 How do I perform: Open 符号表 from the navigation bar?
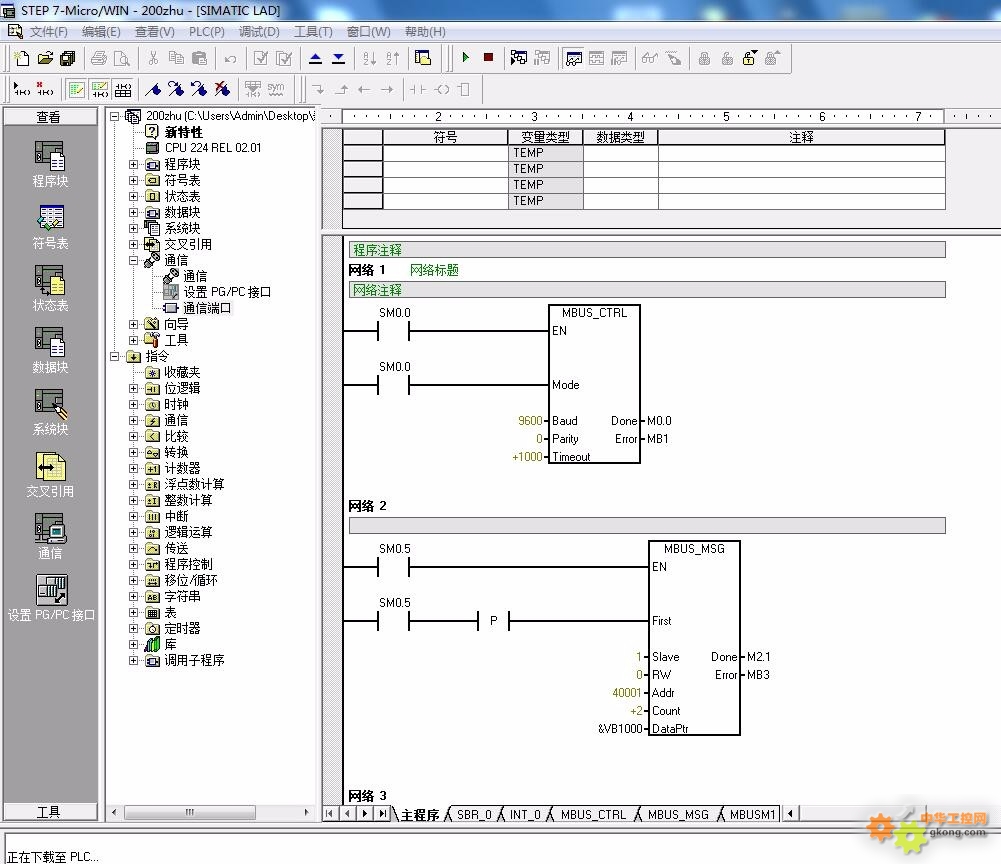point(50,227)
